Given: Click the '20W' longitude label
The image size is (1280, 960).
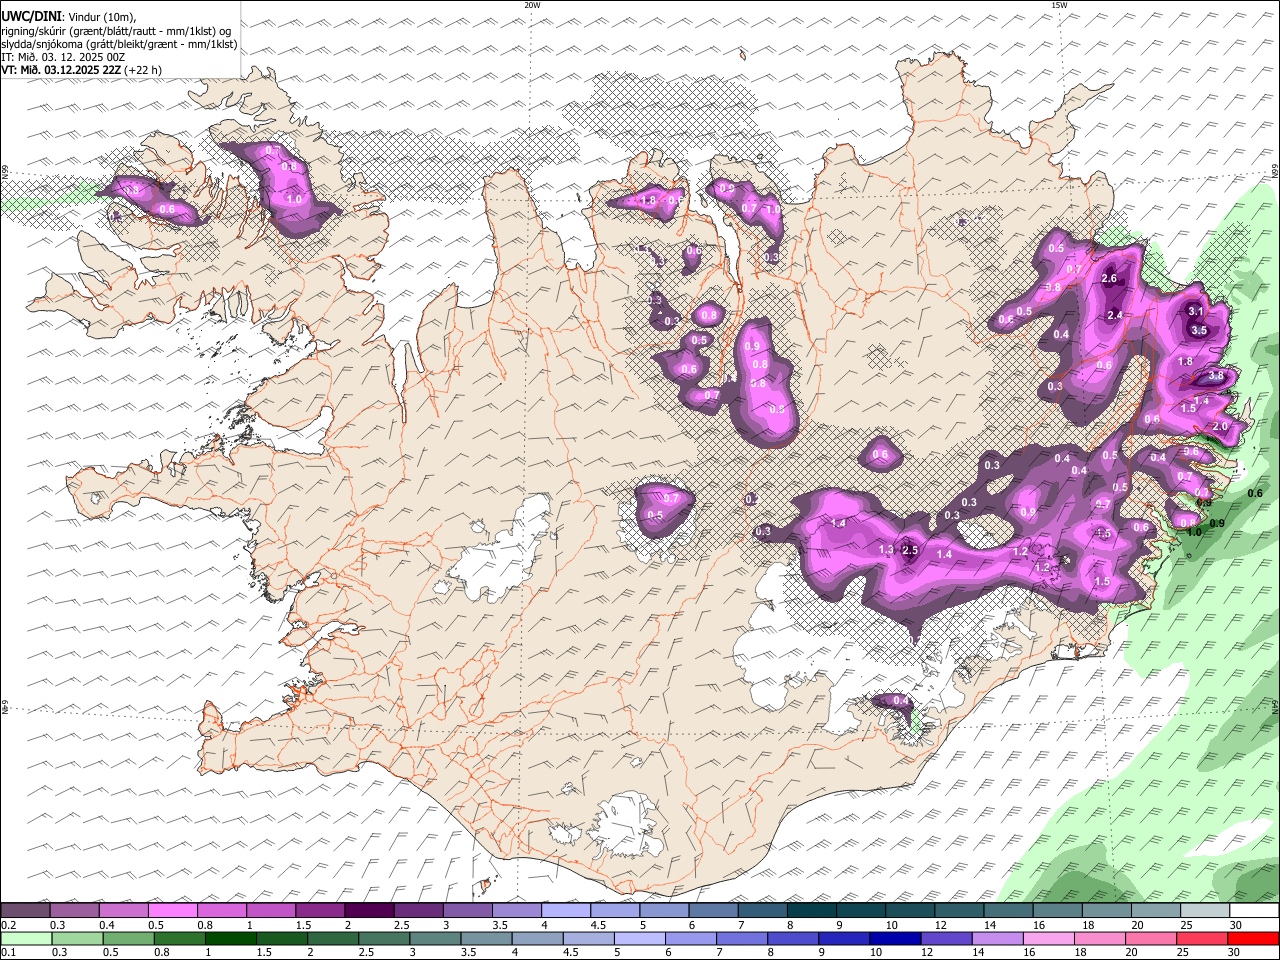Looking at the screenshot, I should [x=532, y=5].
